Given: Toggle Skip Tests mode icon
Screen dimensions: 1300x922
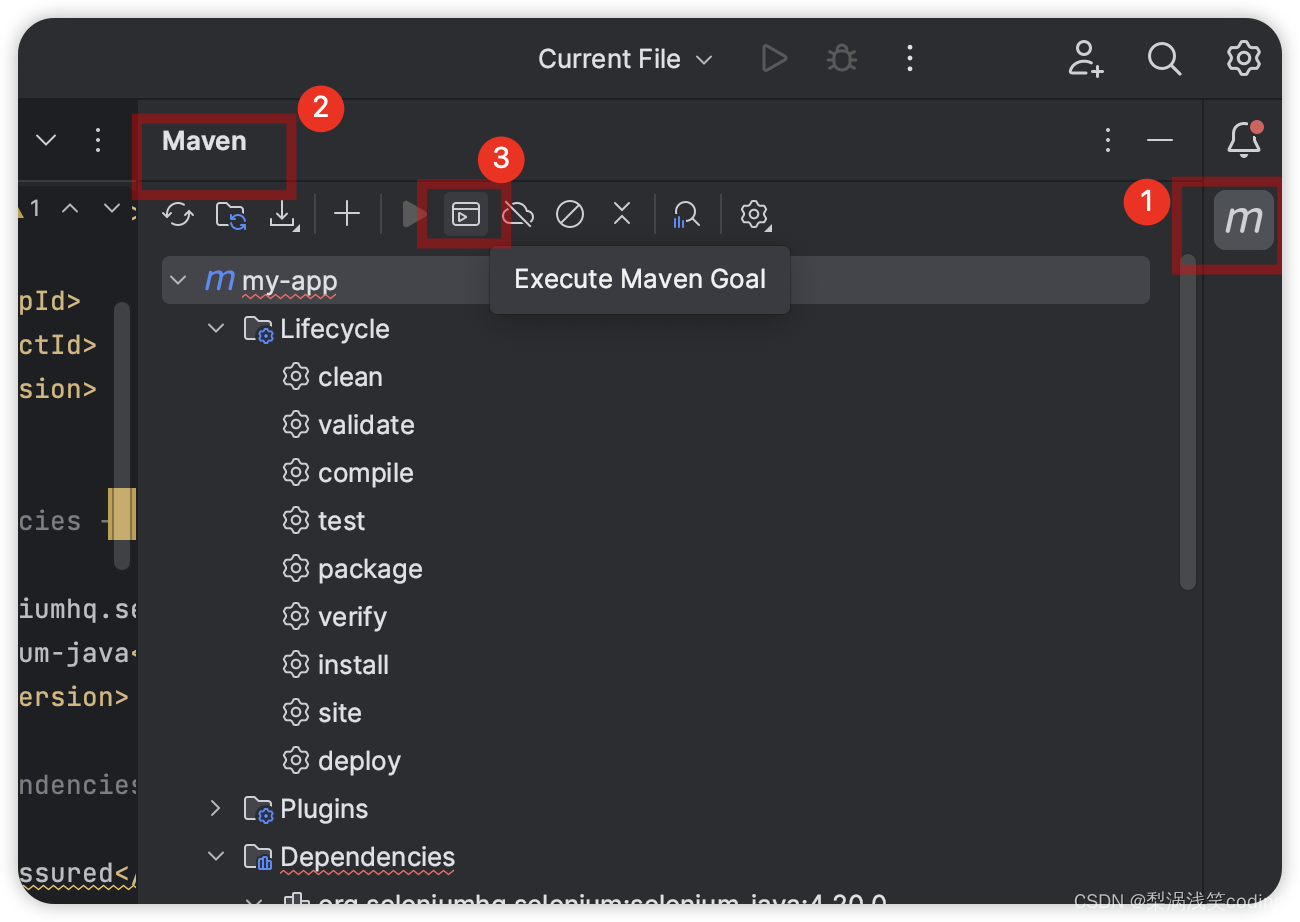Looking at the screenshot, I should 570,214.
